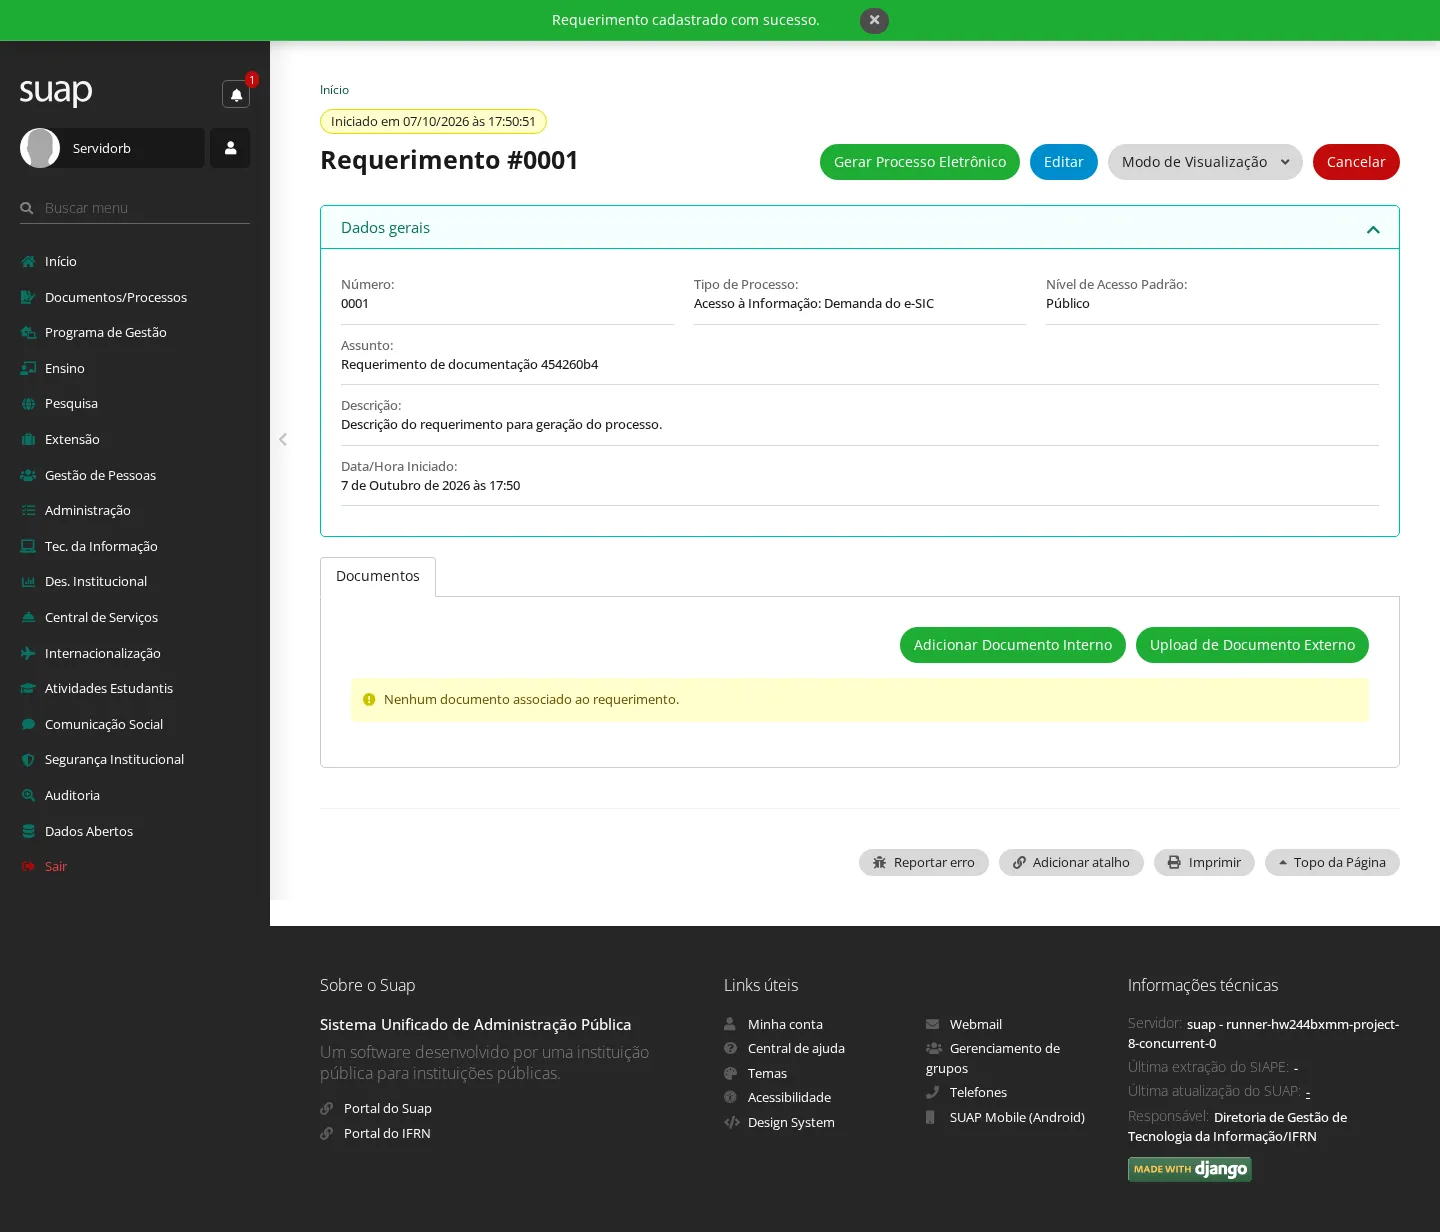Click the Pesquisa globe icon

[x=28, y=404]
